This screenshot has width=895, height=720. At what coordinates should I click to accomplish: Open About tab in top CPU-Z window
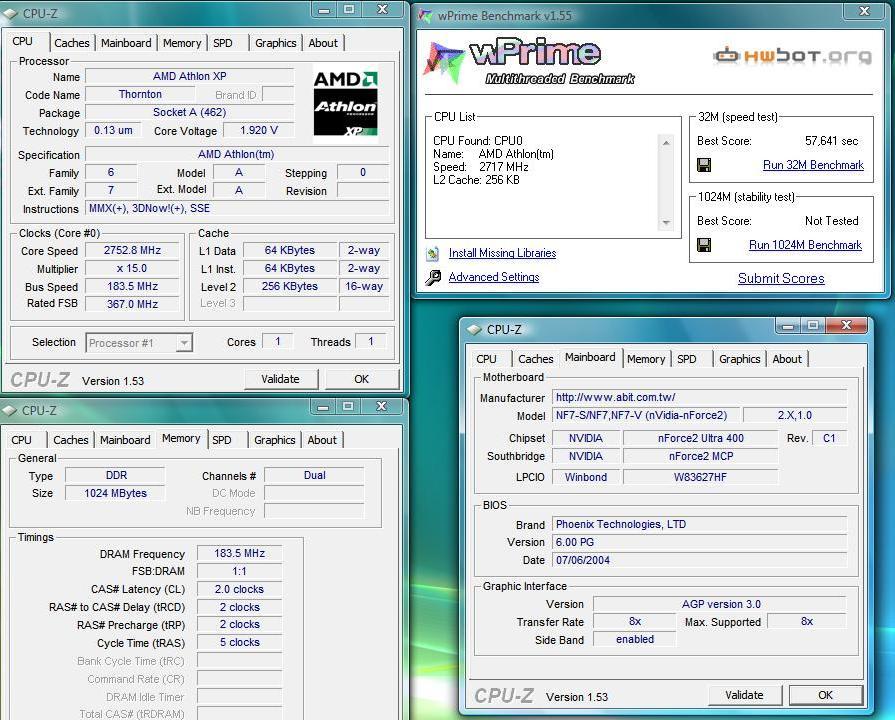(323, 43)
